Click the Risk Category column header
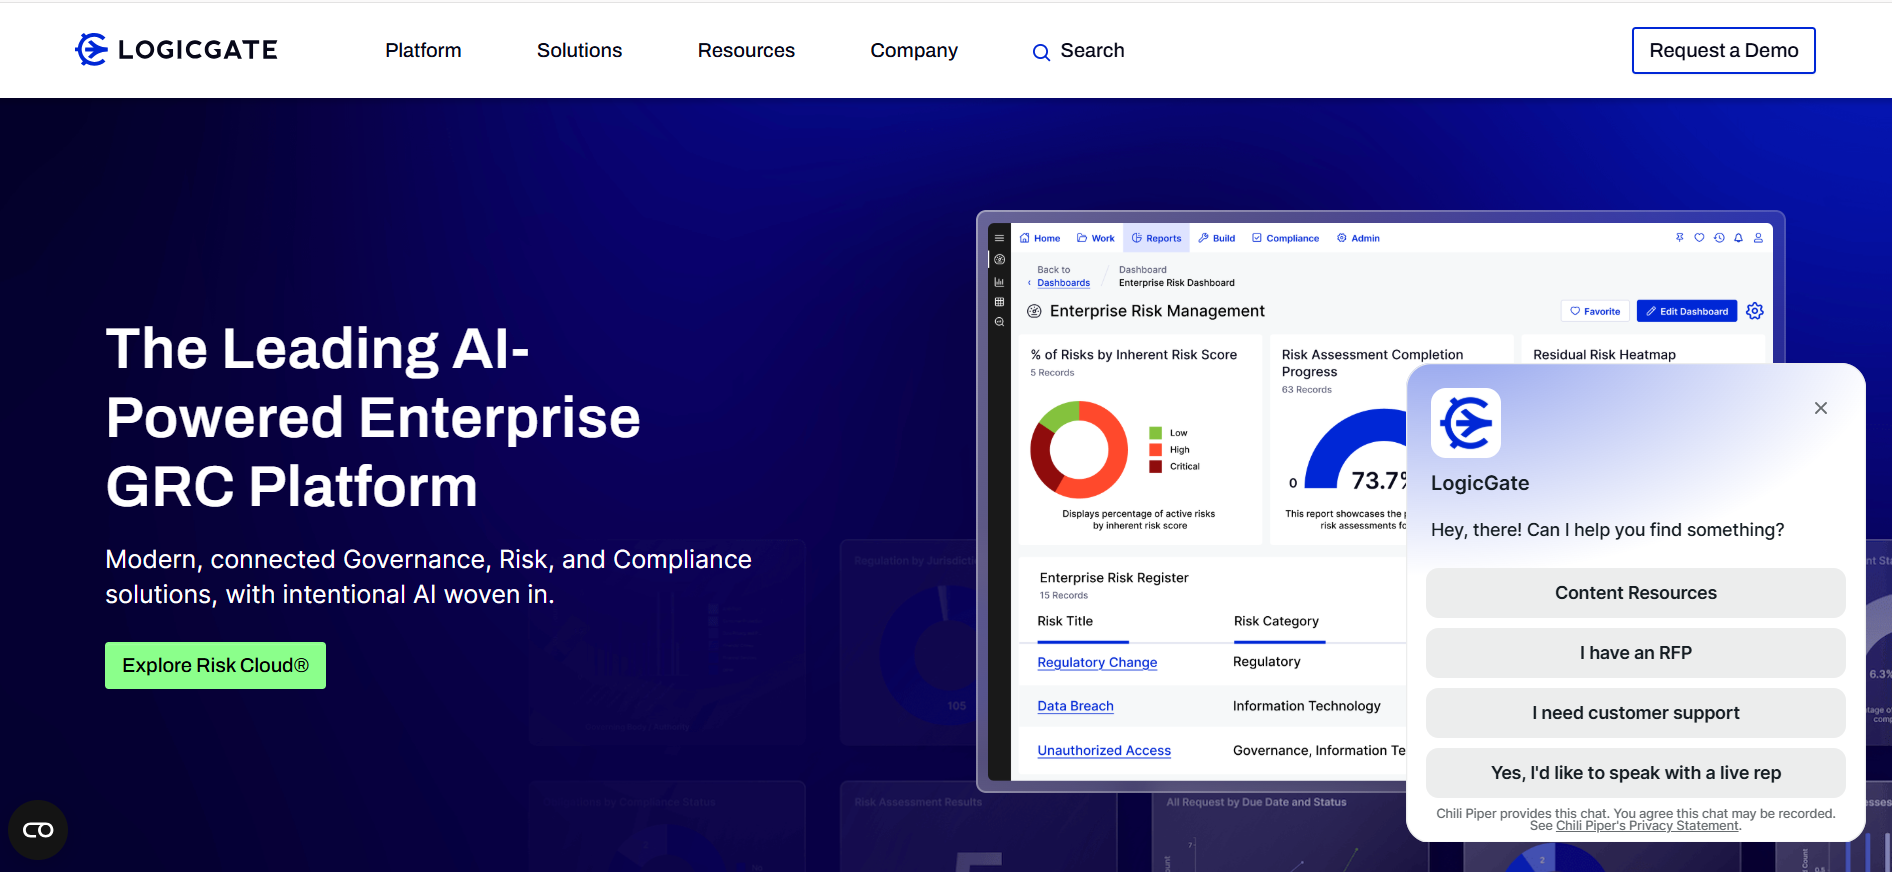 click(1276, 621)
